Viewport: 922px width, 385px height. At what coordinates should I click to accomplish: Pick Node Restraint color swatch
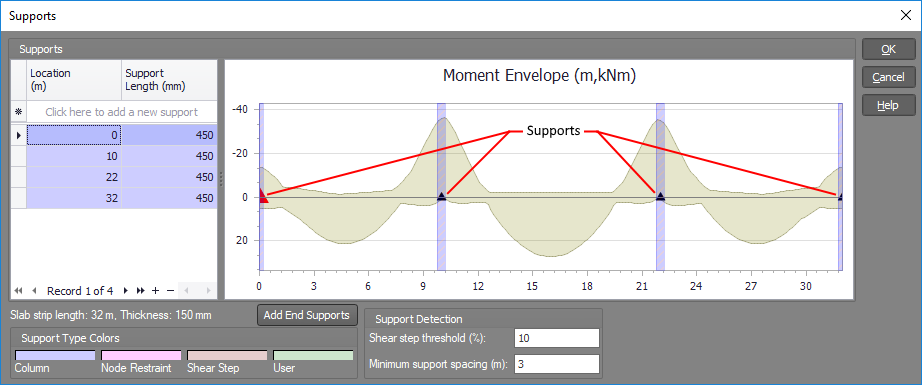[x=141, y=356]
